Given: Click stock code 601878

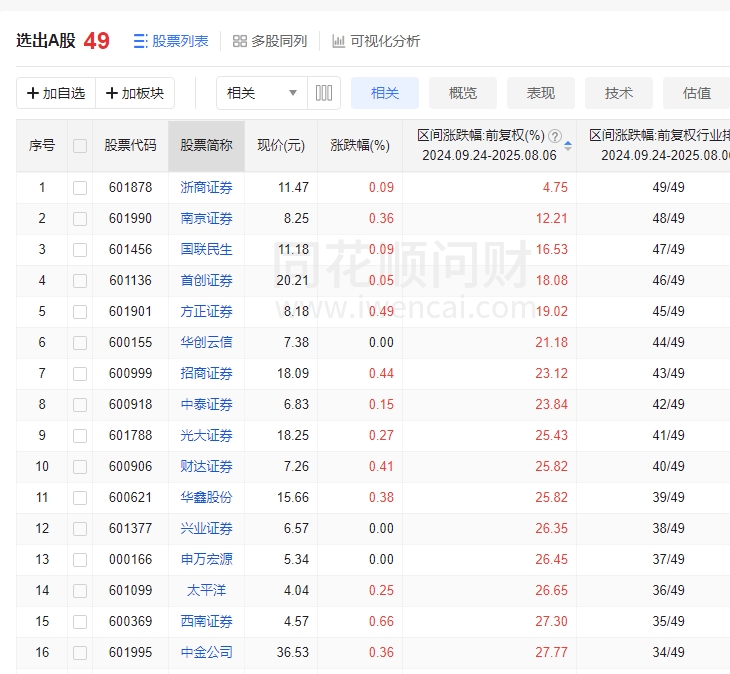Looking at the screenshot, I should pyautogui.click(x=130, y=188).
